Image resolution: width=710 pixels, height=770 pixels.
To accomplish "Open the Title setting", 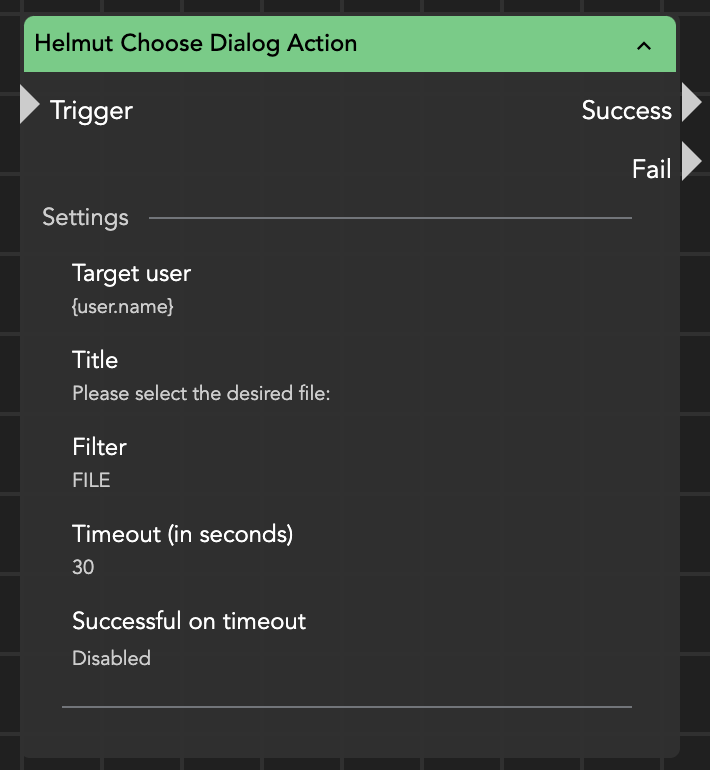I will (x=95, y=360).
